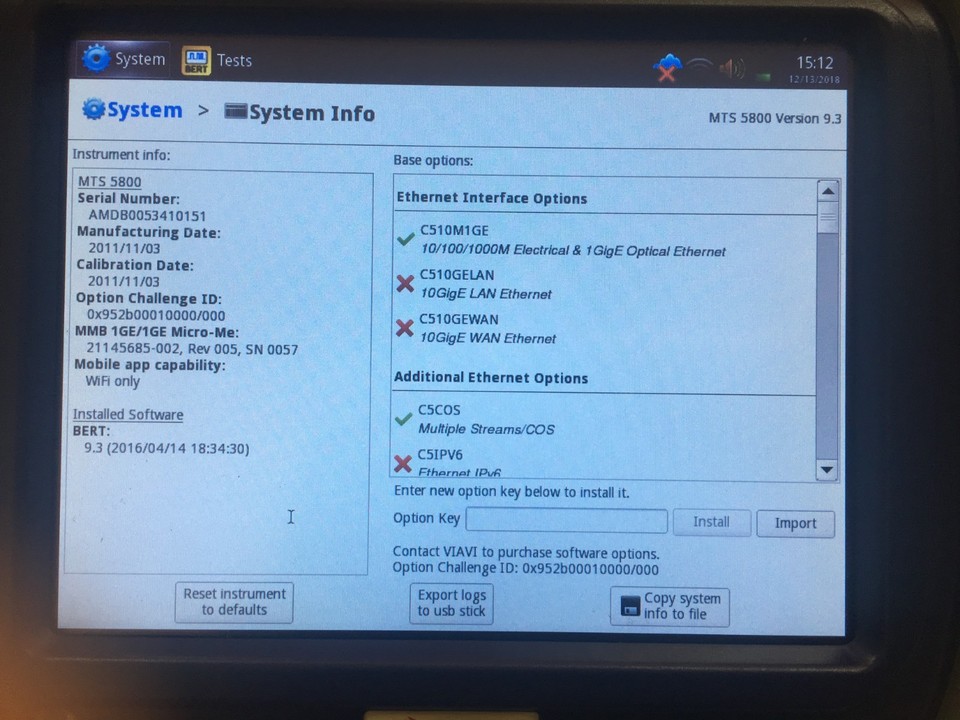Click the copy icon on Copy system button
960x720 pixels.
631,605
